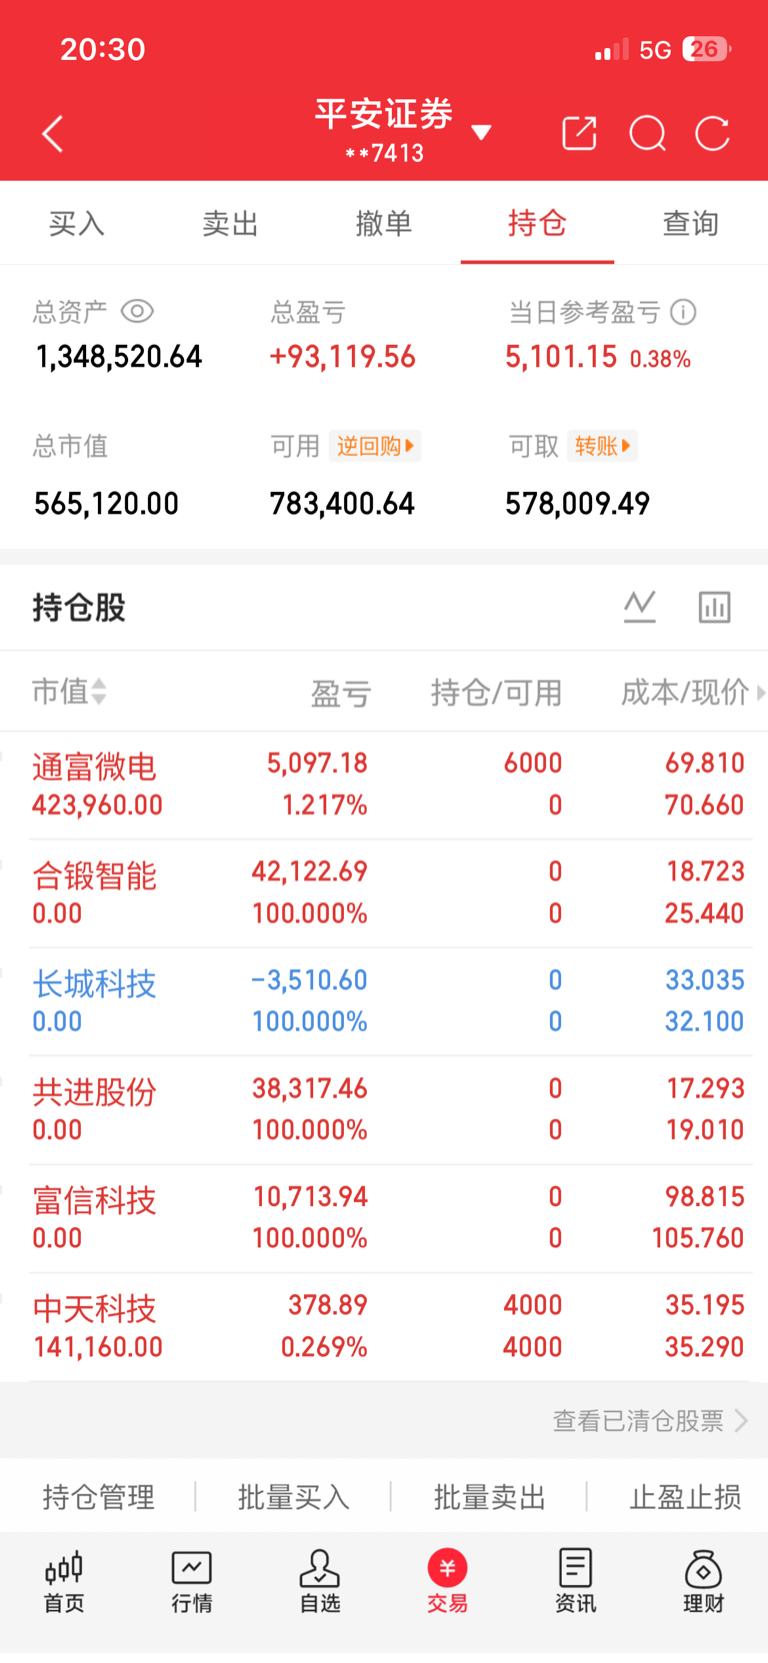Screen dimensions: 768x1663
Task: Tap info icon beside 当日参考盈亏
Action: 683,312
